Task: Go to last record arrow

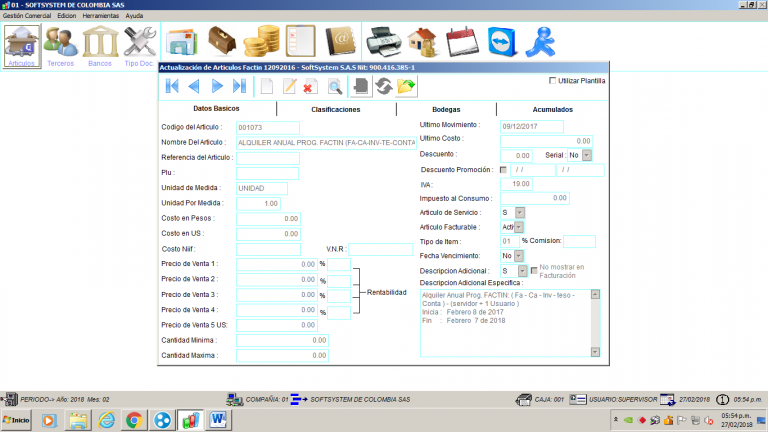Action: [x=239, y=86]
